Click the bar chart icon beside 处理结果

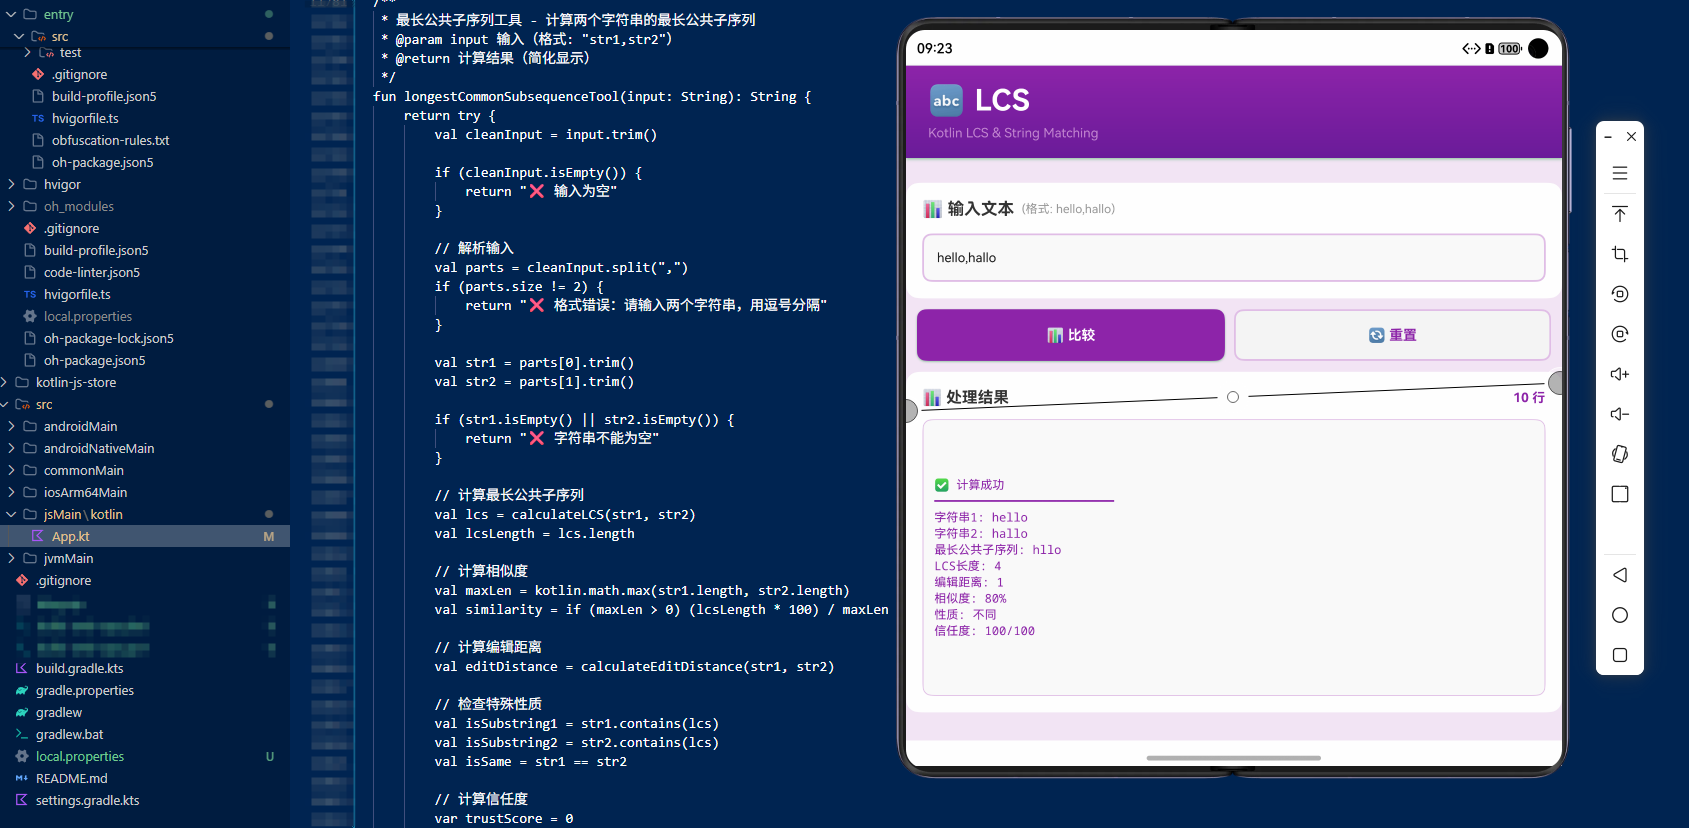coord(932,398)
